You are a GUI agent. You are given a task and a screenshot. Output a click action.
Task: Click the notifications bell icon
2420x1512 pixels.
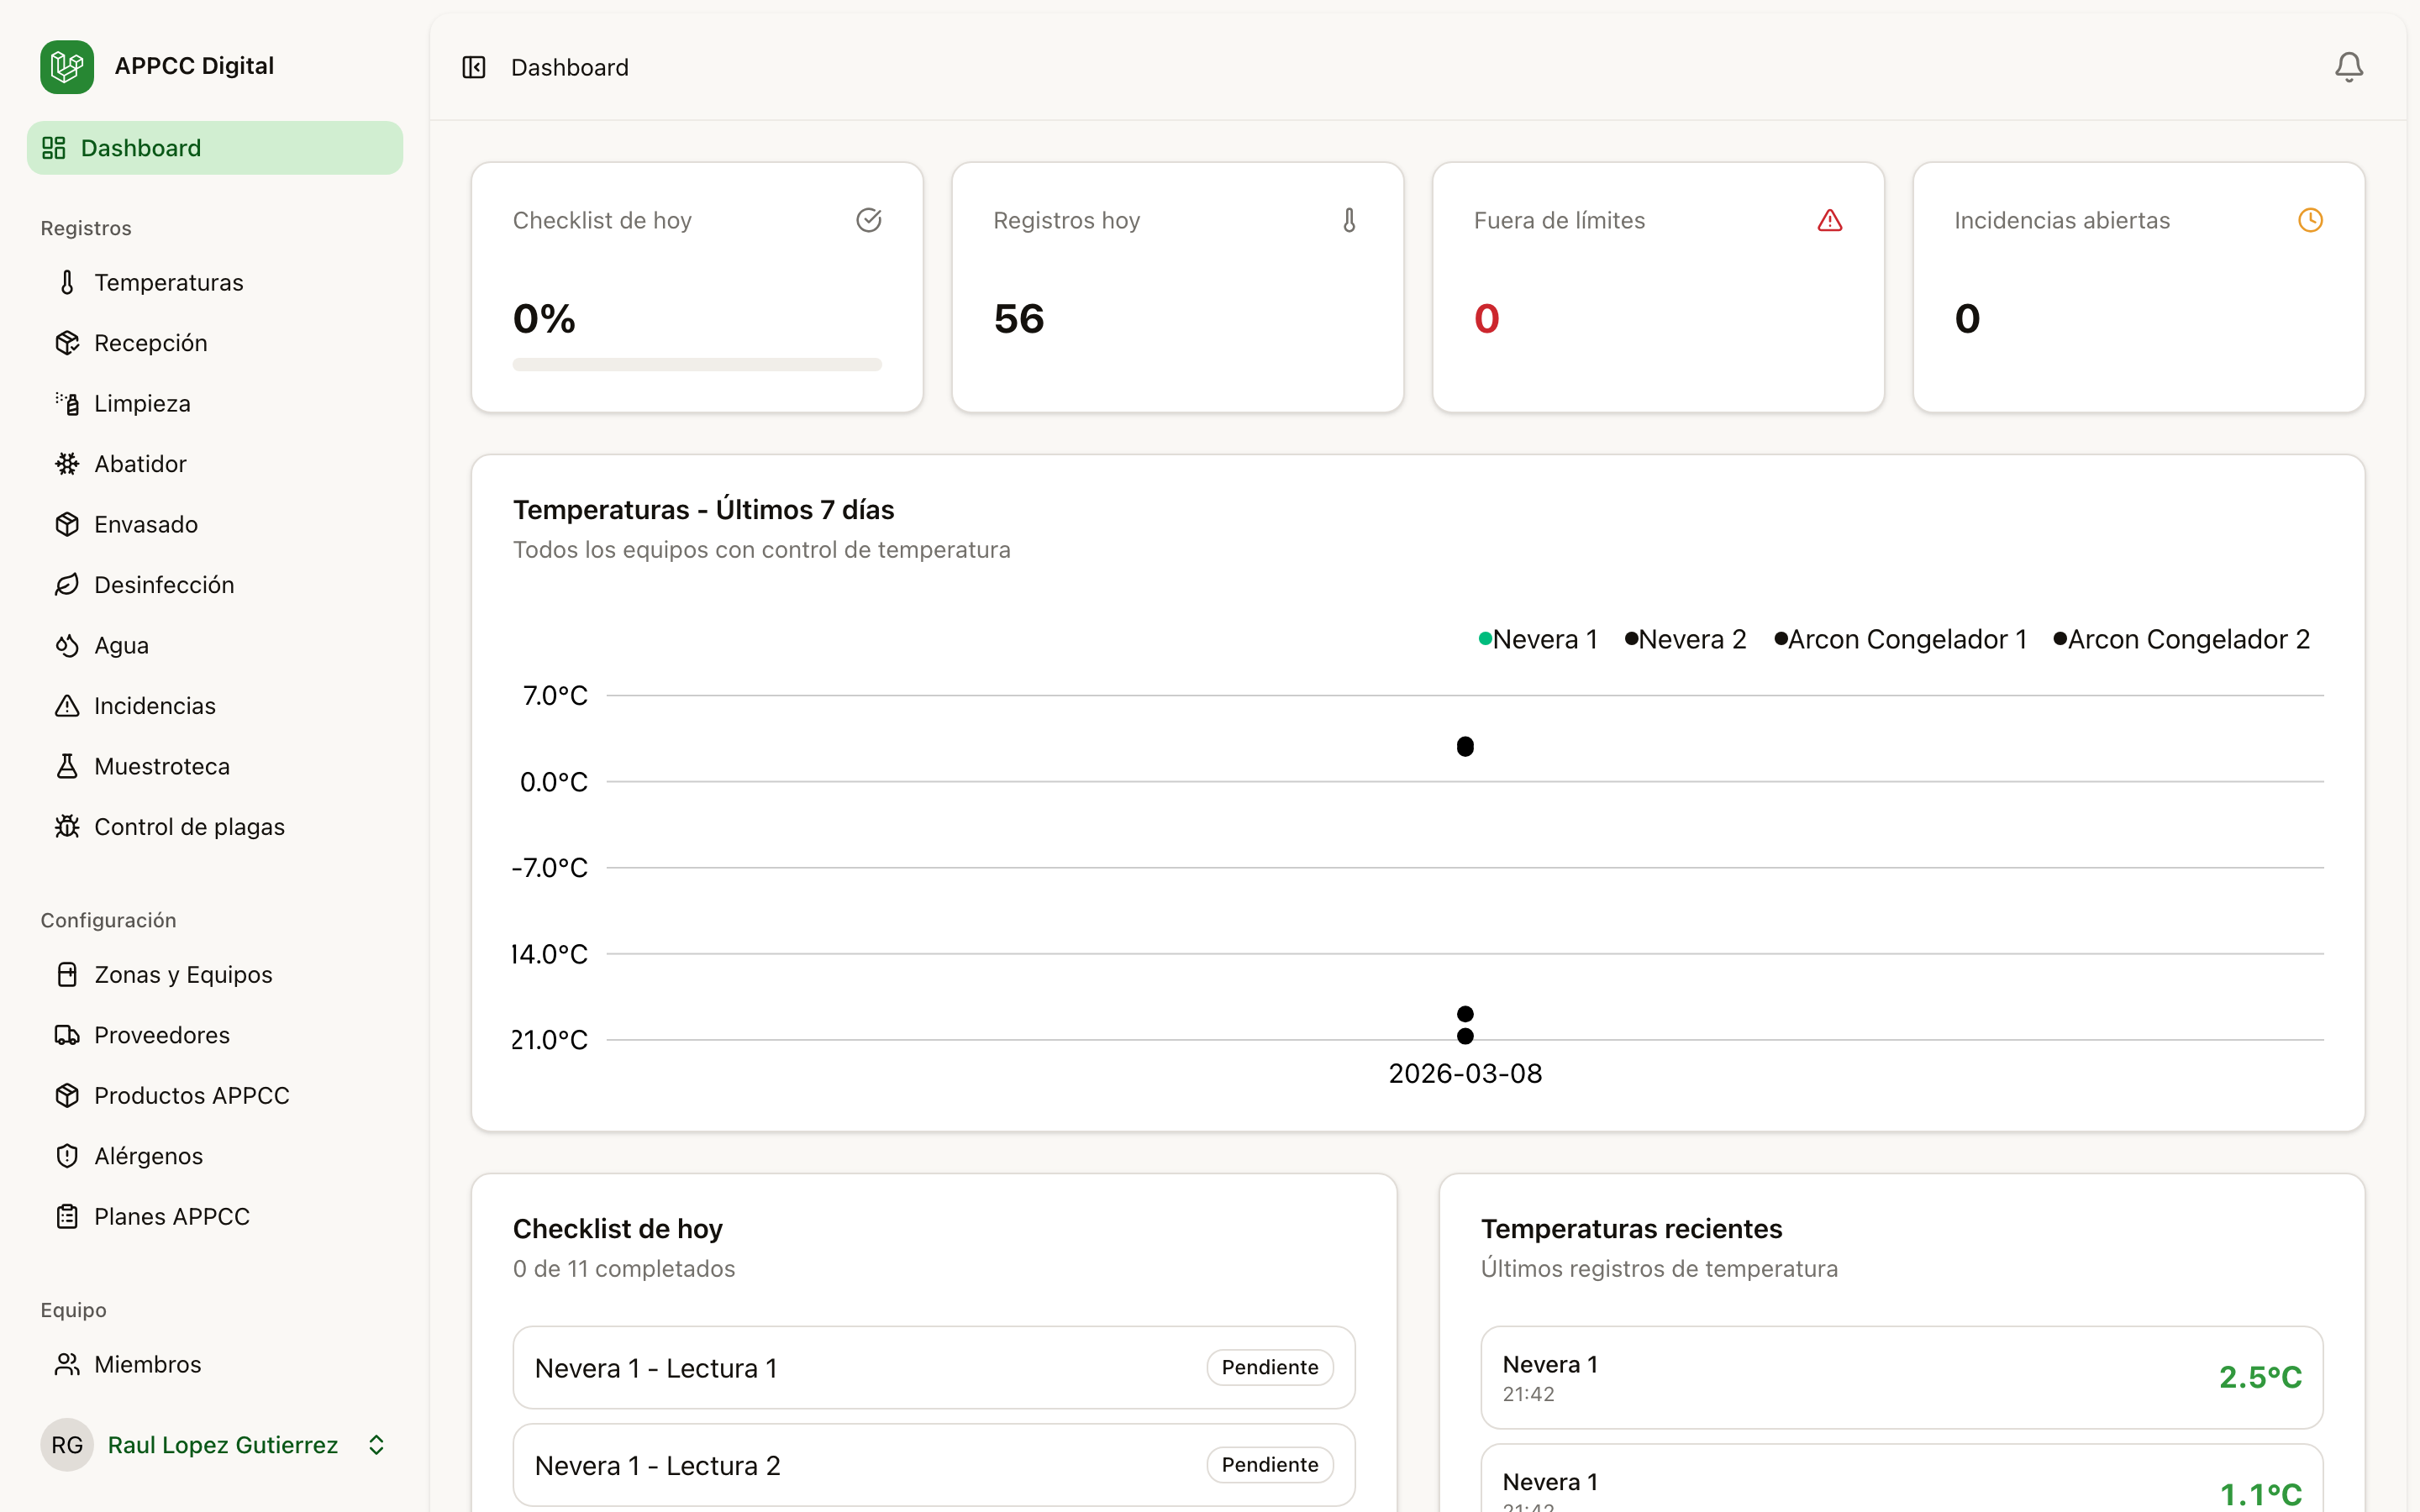(2348, 67)
